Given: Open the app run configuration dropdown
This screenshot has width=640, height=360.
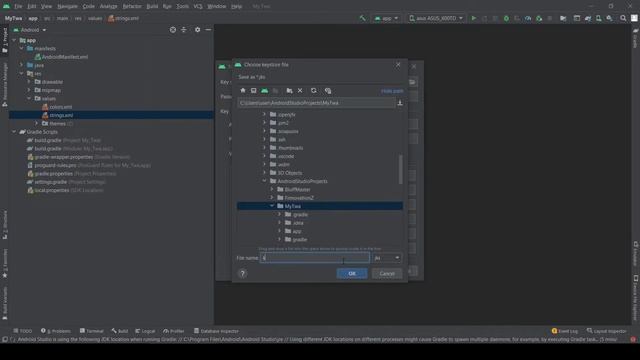Looking at the screenshot, I should (x=386, y=18).
